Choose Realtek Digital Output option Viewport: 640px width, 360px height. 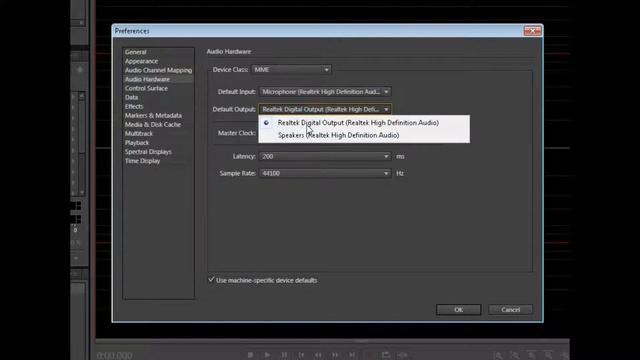pyautogui.click(x=364, y=122)
